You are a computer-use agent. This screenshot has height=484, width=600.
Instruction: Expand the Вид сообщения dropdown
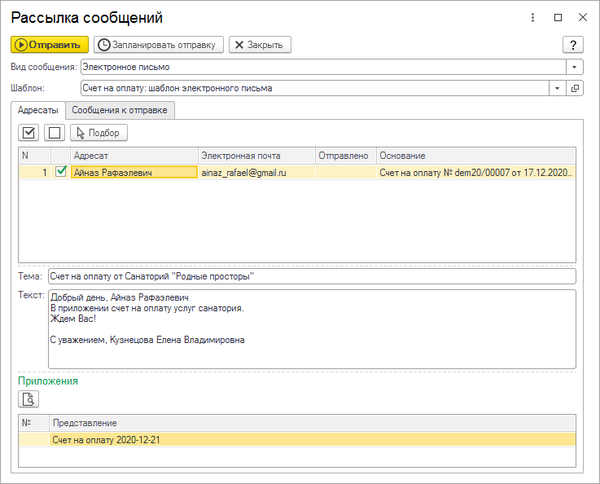click(575, 66)
